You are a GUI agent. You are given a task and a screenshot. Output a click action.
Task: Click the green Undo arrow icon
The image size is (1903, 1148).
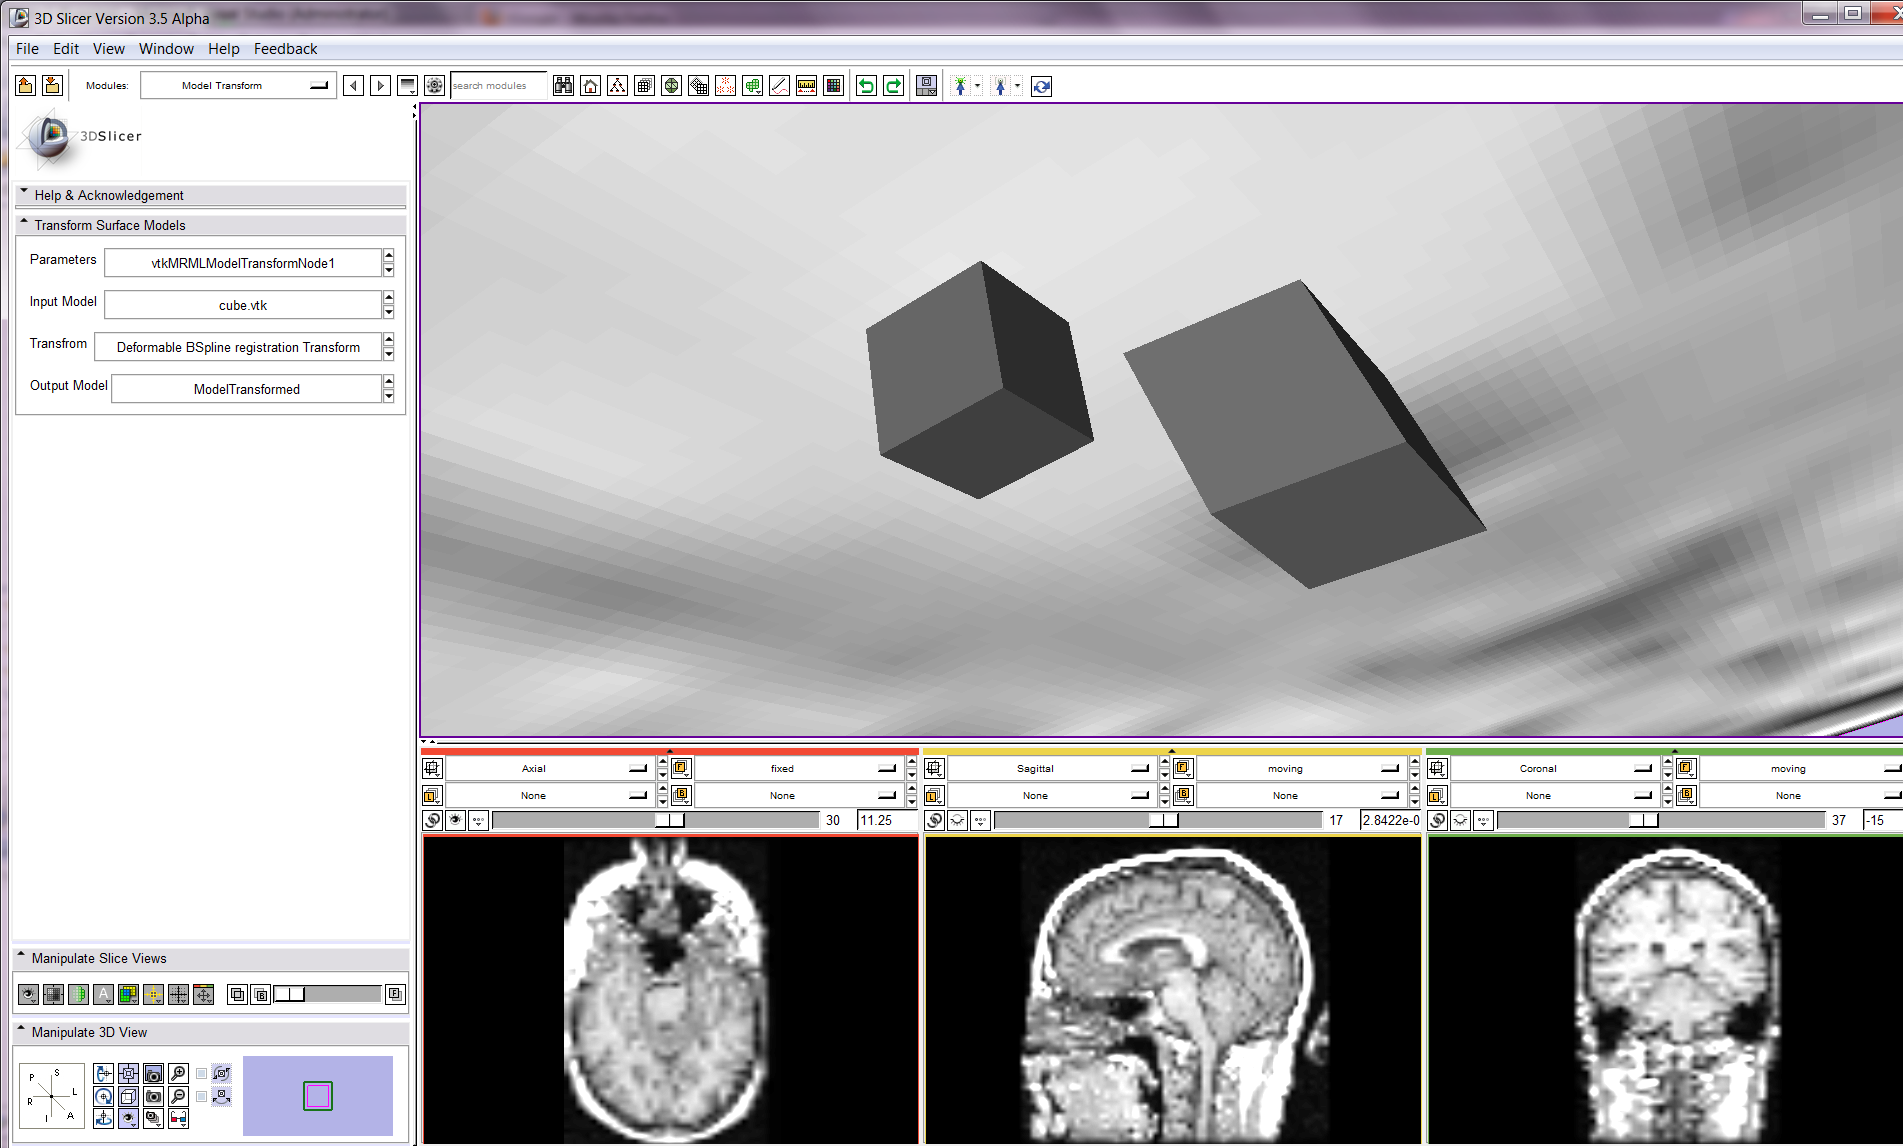coord(866,86)
